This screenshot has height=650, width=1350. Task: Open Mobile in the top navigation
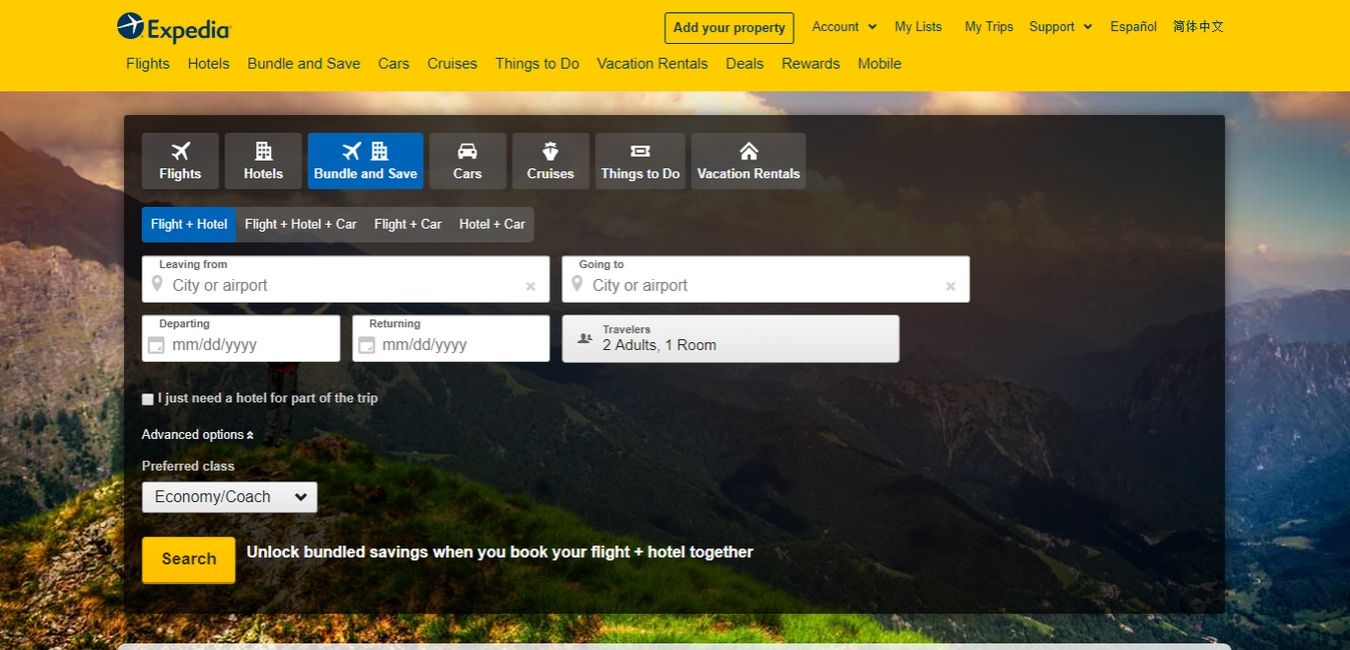[879, 64]
